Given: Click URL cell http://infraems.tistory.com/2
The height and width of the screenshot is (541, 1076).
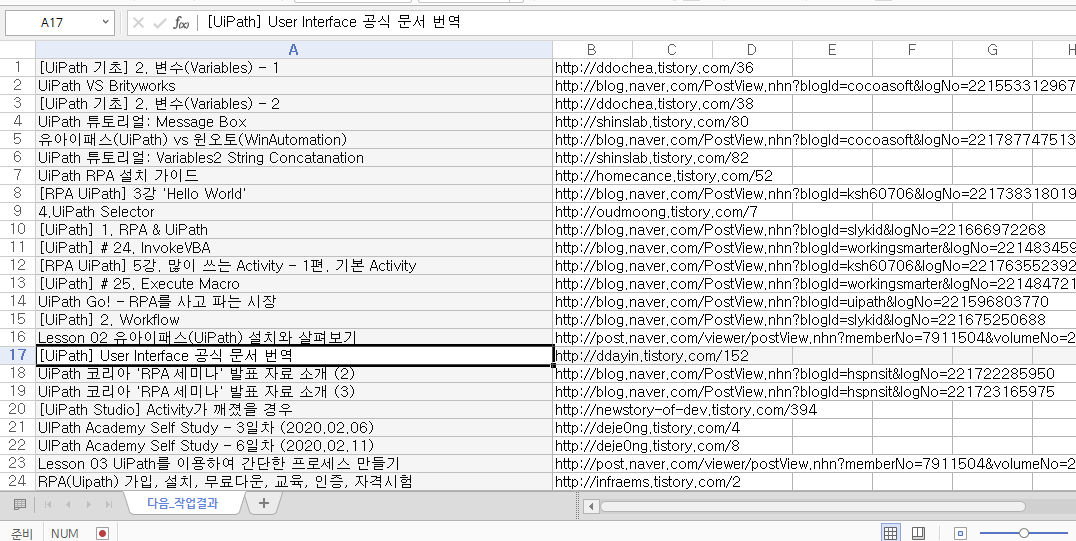Looking at the screenshot, I should click(x=592, y=481).
